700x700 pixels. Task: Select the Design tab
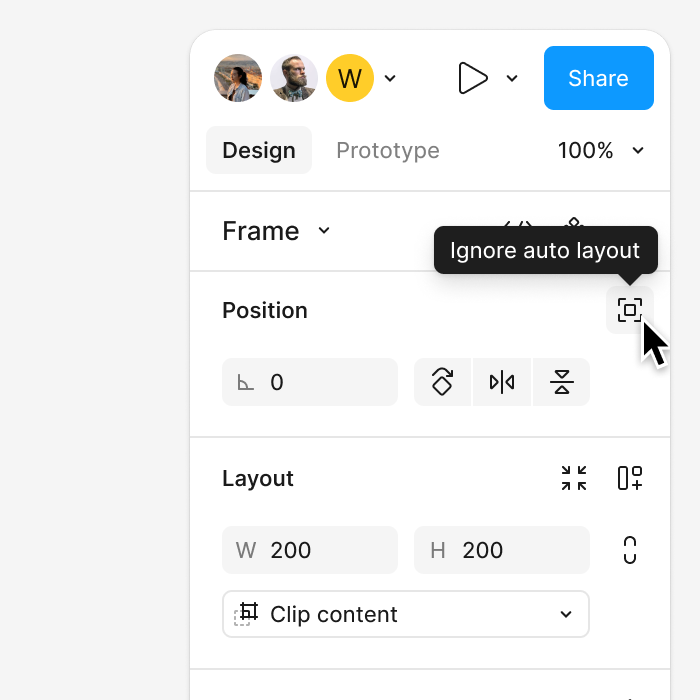point(259,150)
